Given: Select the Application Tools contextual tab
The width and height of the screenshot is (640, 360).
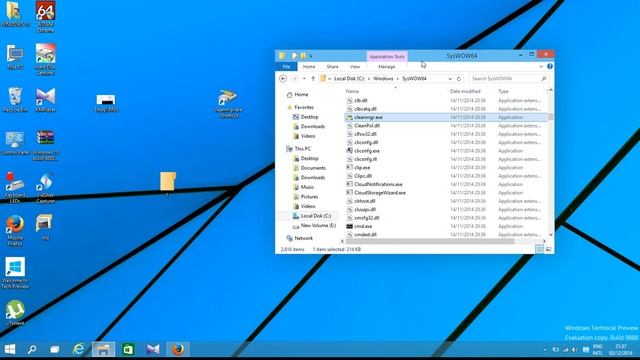Looking at the screenshot, I should click(387, 56).
